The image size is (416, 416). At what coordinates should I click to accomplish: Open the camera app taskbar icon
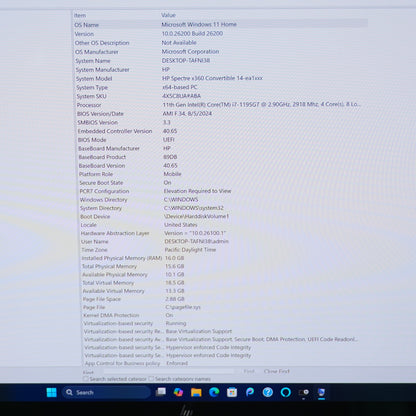coord(303,392)
